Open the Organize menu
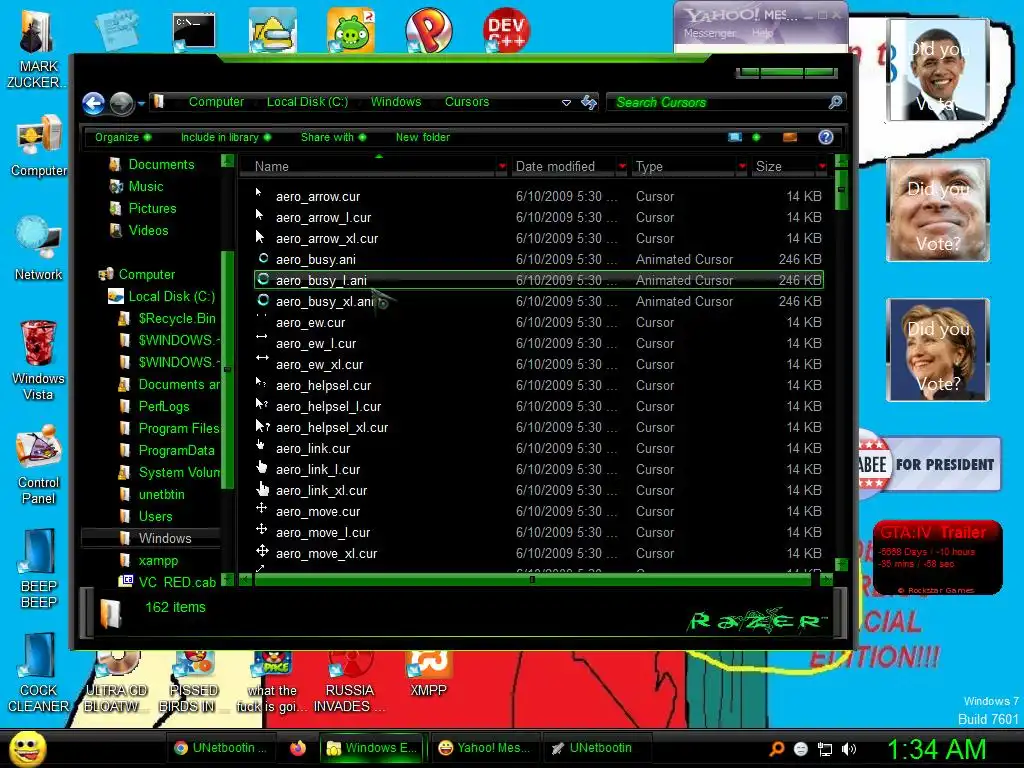Screen dimensions: 1024x768 (x=123, y=137)
